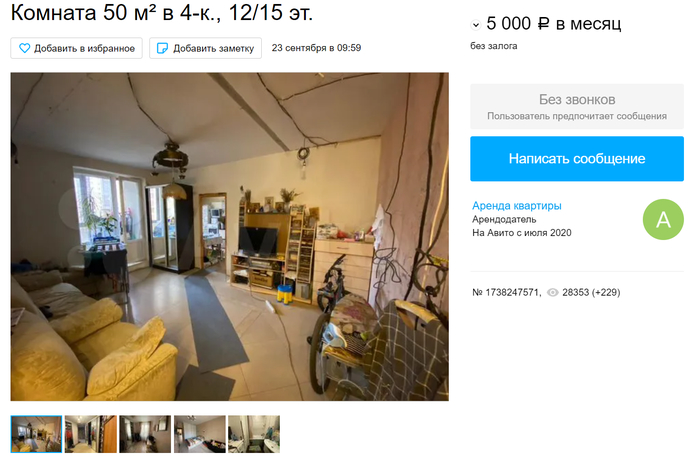Click listing number № 1738247571
Viewport: 700px width, 460px height.
tap(506, 293)
